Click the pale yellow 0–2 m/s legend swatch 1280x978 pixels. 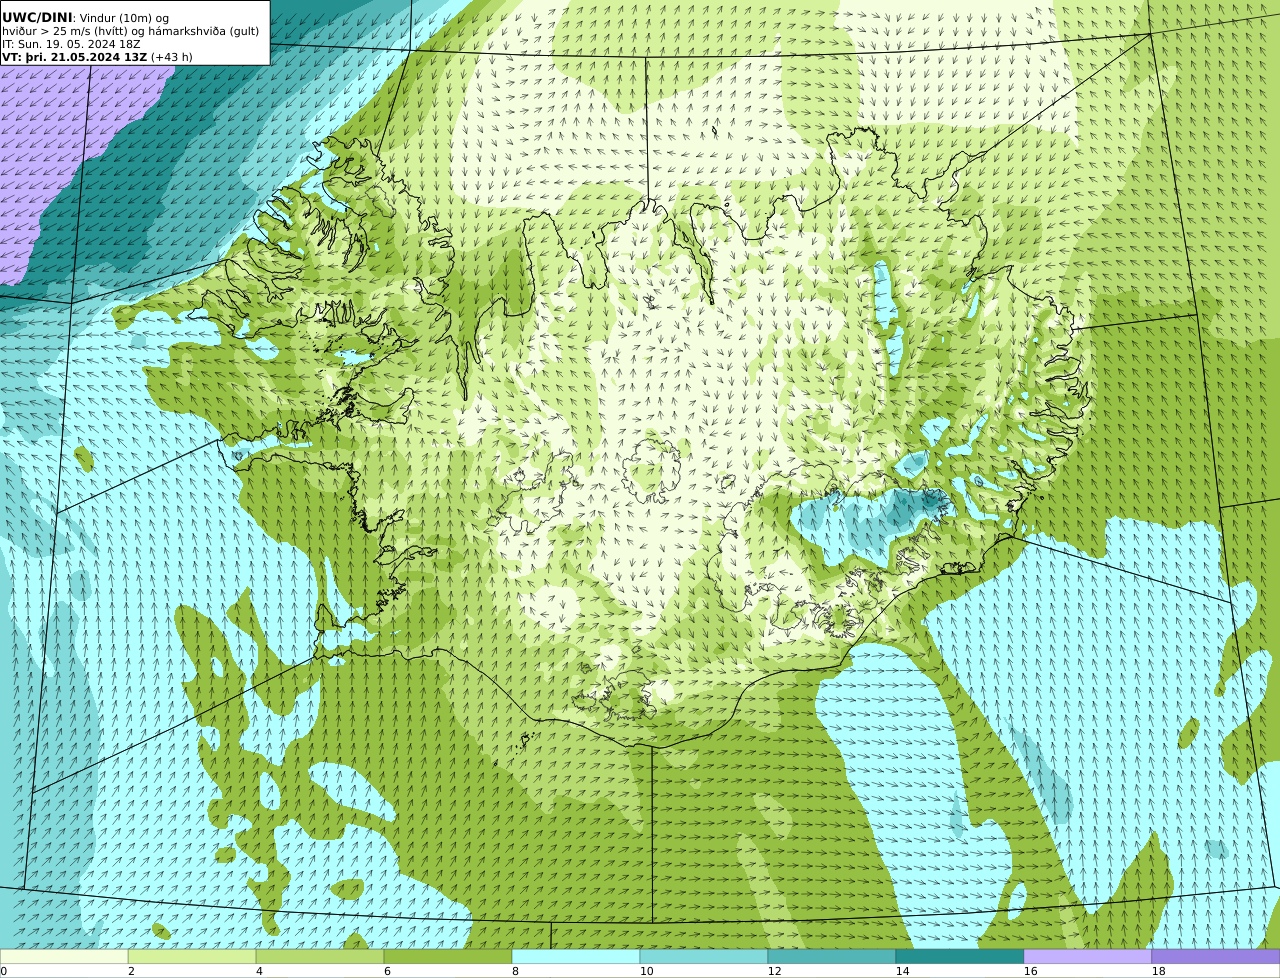[x=64, y=957]
